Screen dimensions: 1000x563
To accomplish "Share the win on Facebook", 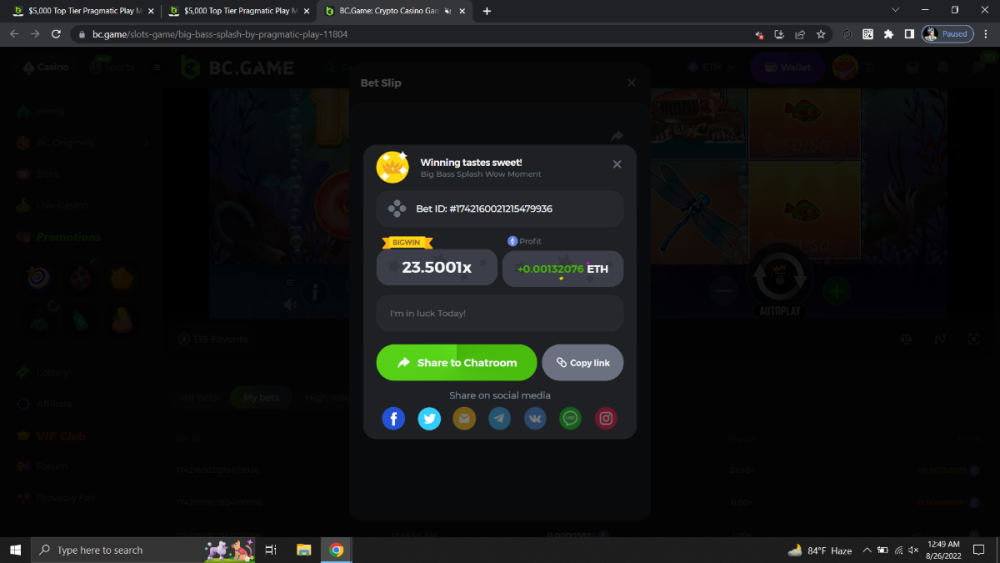I will point(394,419).
